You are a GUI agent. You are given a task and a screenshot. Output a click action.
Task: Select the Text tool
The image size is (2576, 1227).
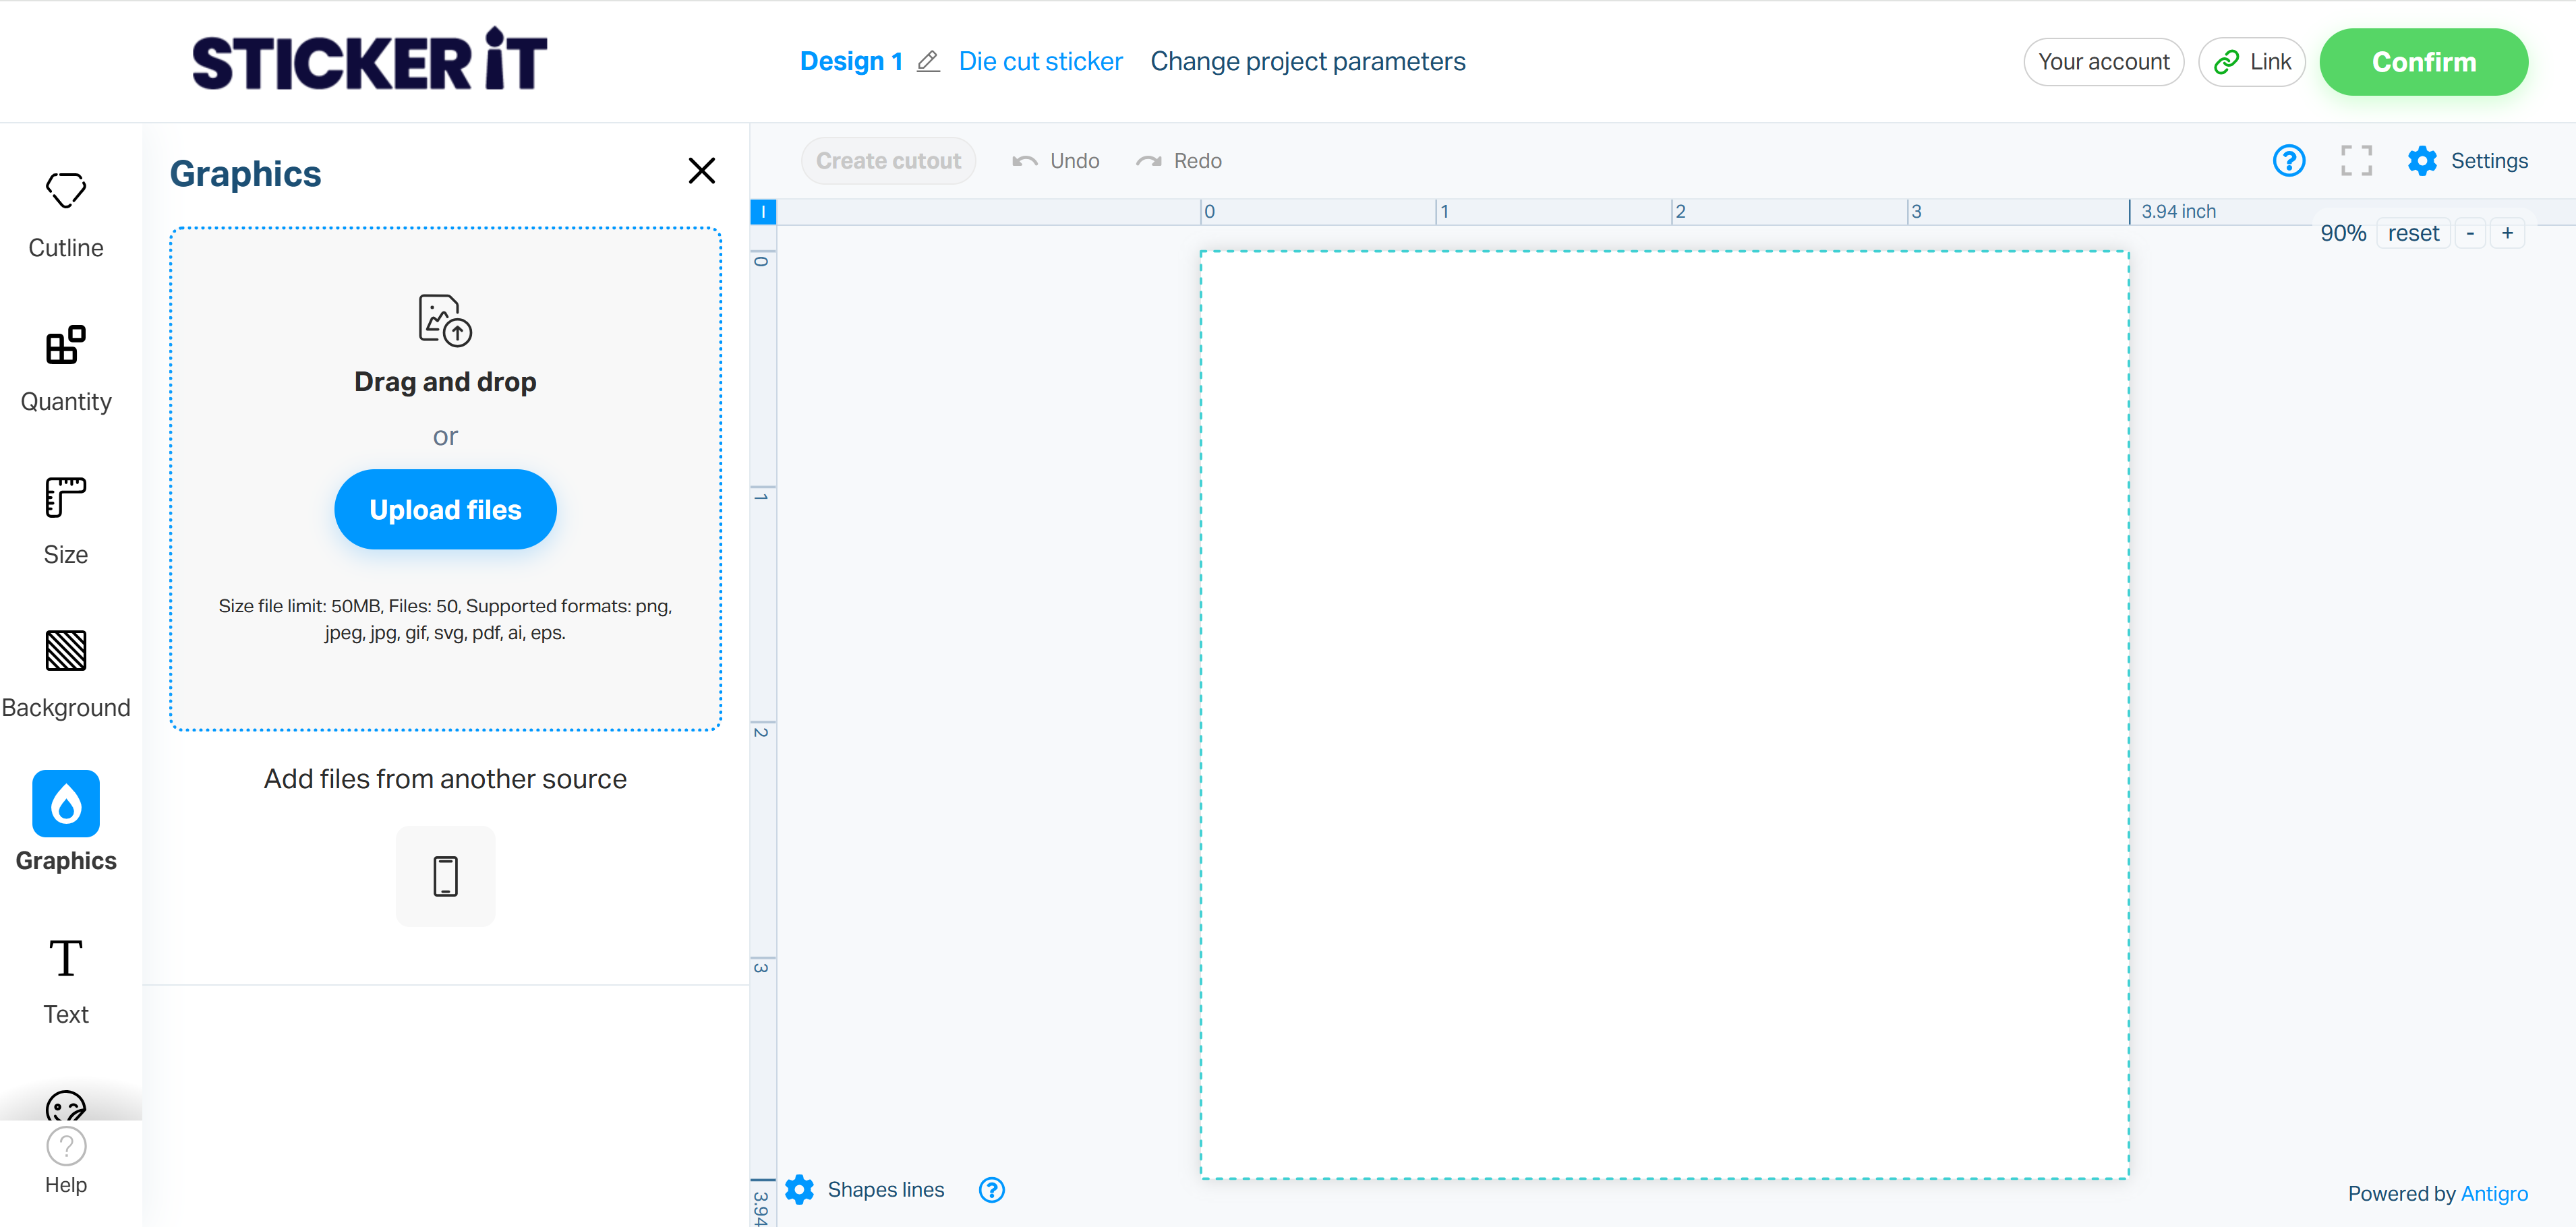coord(66,980)
